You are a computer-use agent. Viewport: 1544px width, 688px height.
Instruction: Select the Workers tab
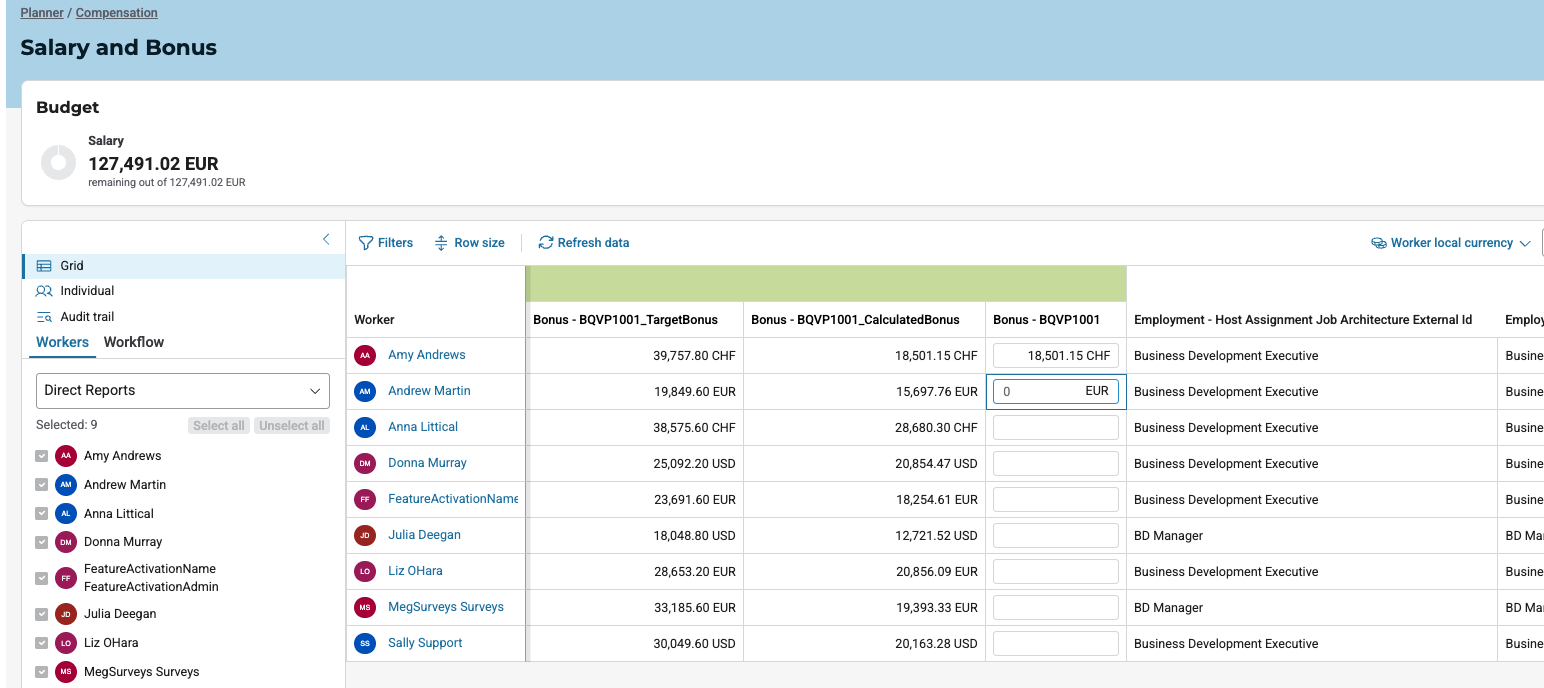62,342
